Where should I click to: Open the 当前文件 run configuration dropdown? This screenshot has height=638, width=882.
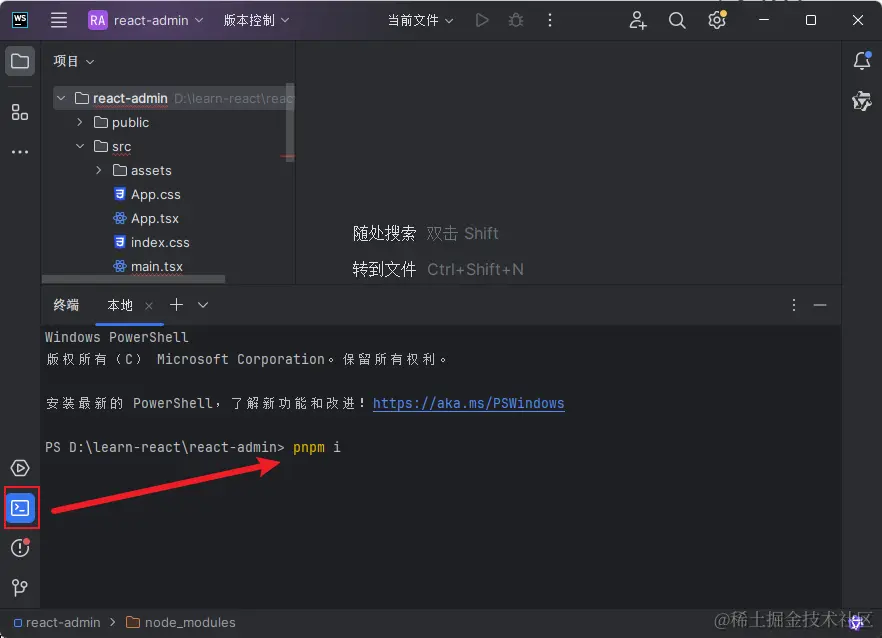click(x=420, y=20)
